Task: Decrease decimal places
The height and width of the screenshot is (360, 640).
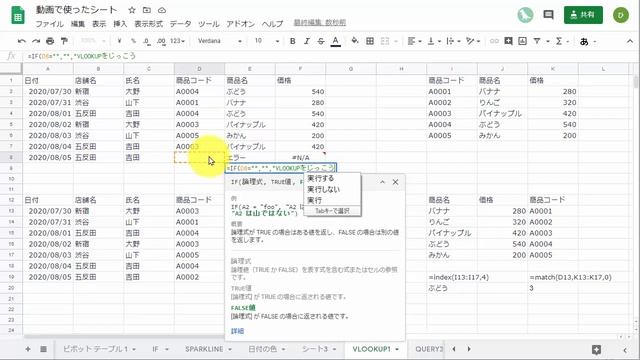Action: coord(146,41)
